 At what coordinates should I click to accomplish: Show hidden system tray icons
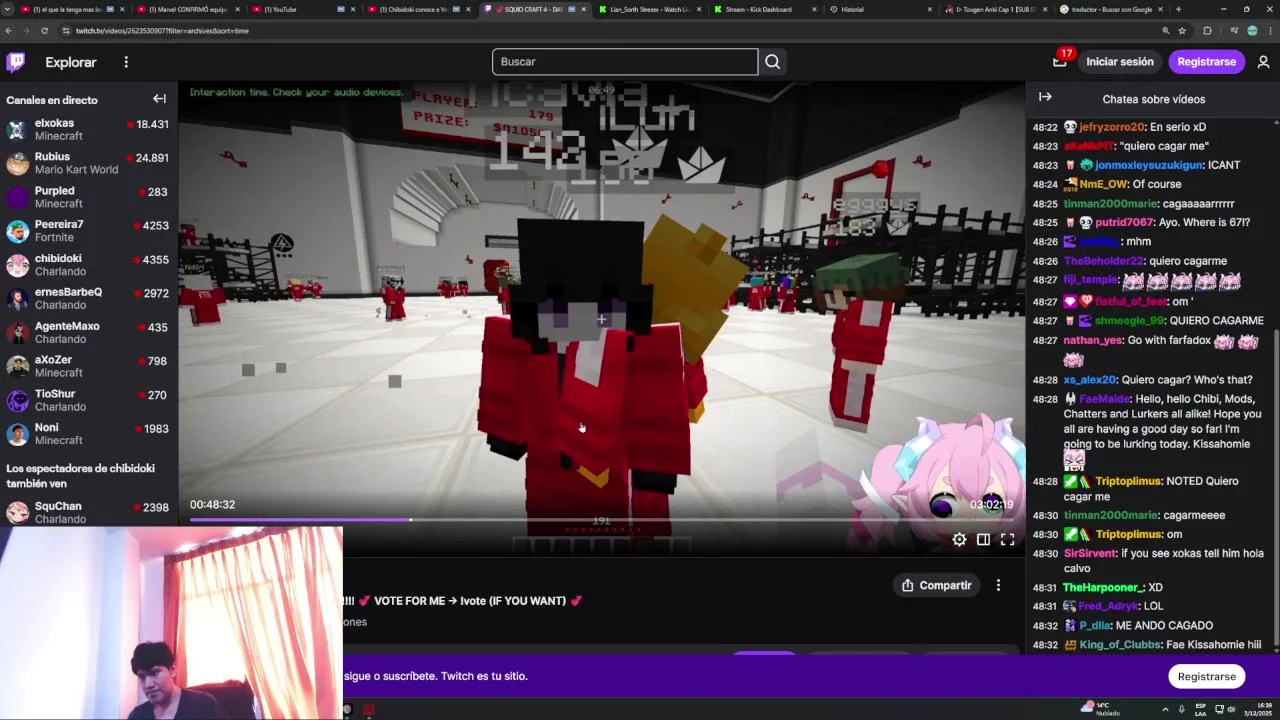1165,709
